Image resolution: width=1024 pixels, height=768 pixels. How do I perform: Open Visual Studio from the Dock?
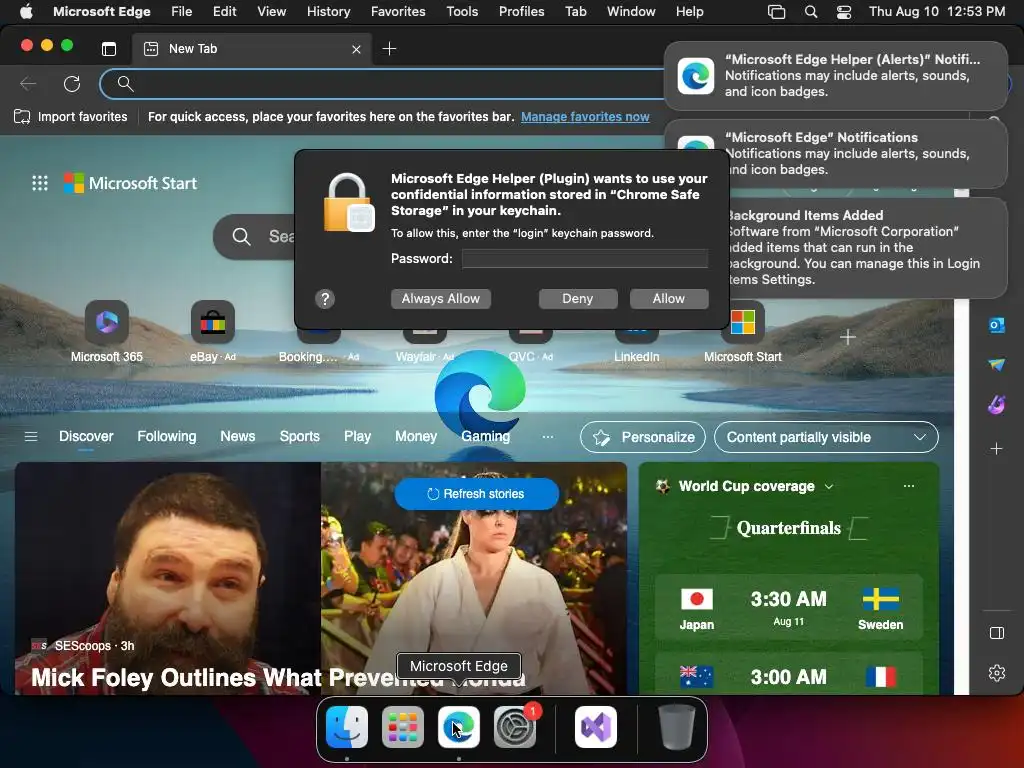click(596, 727)
